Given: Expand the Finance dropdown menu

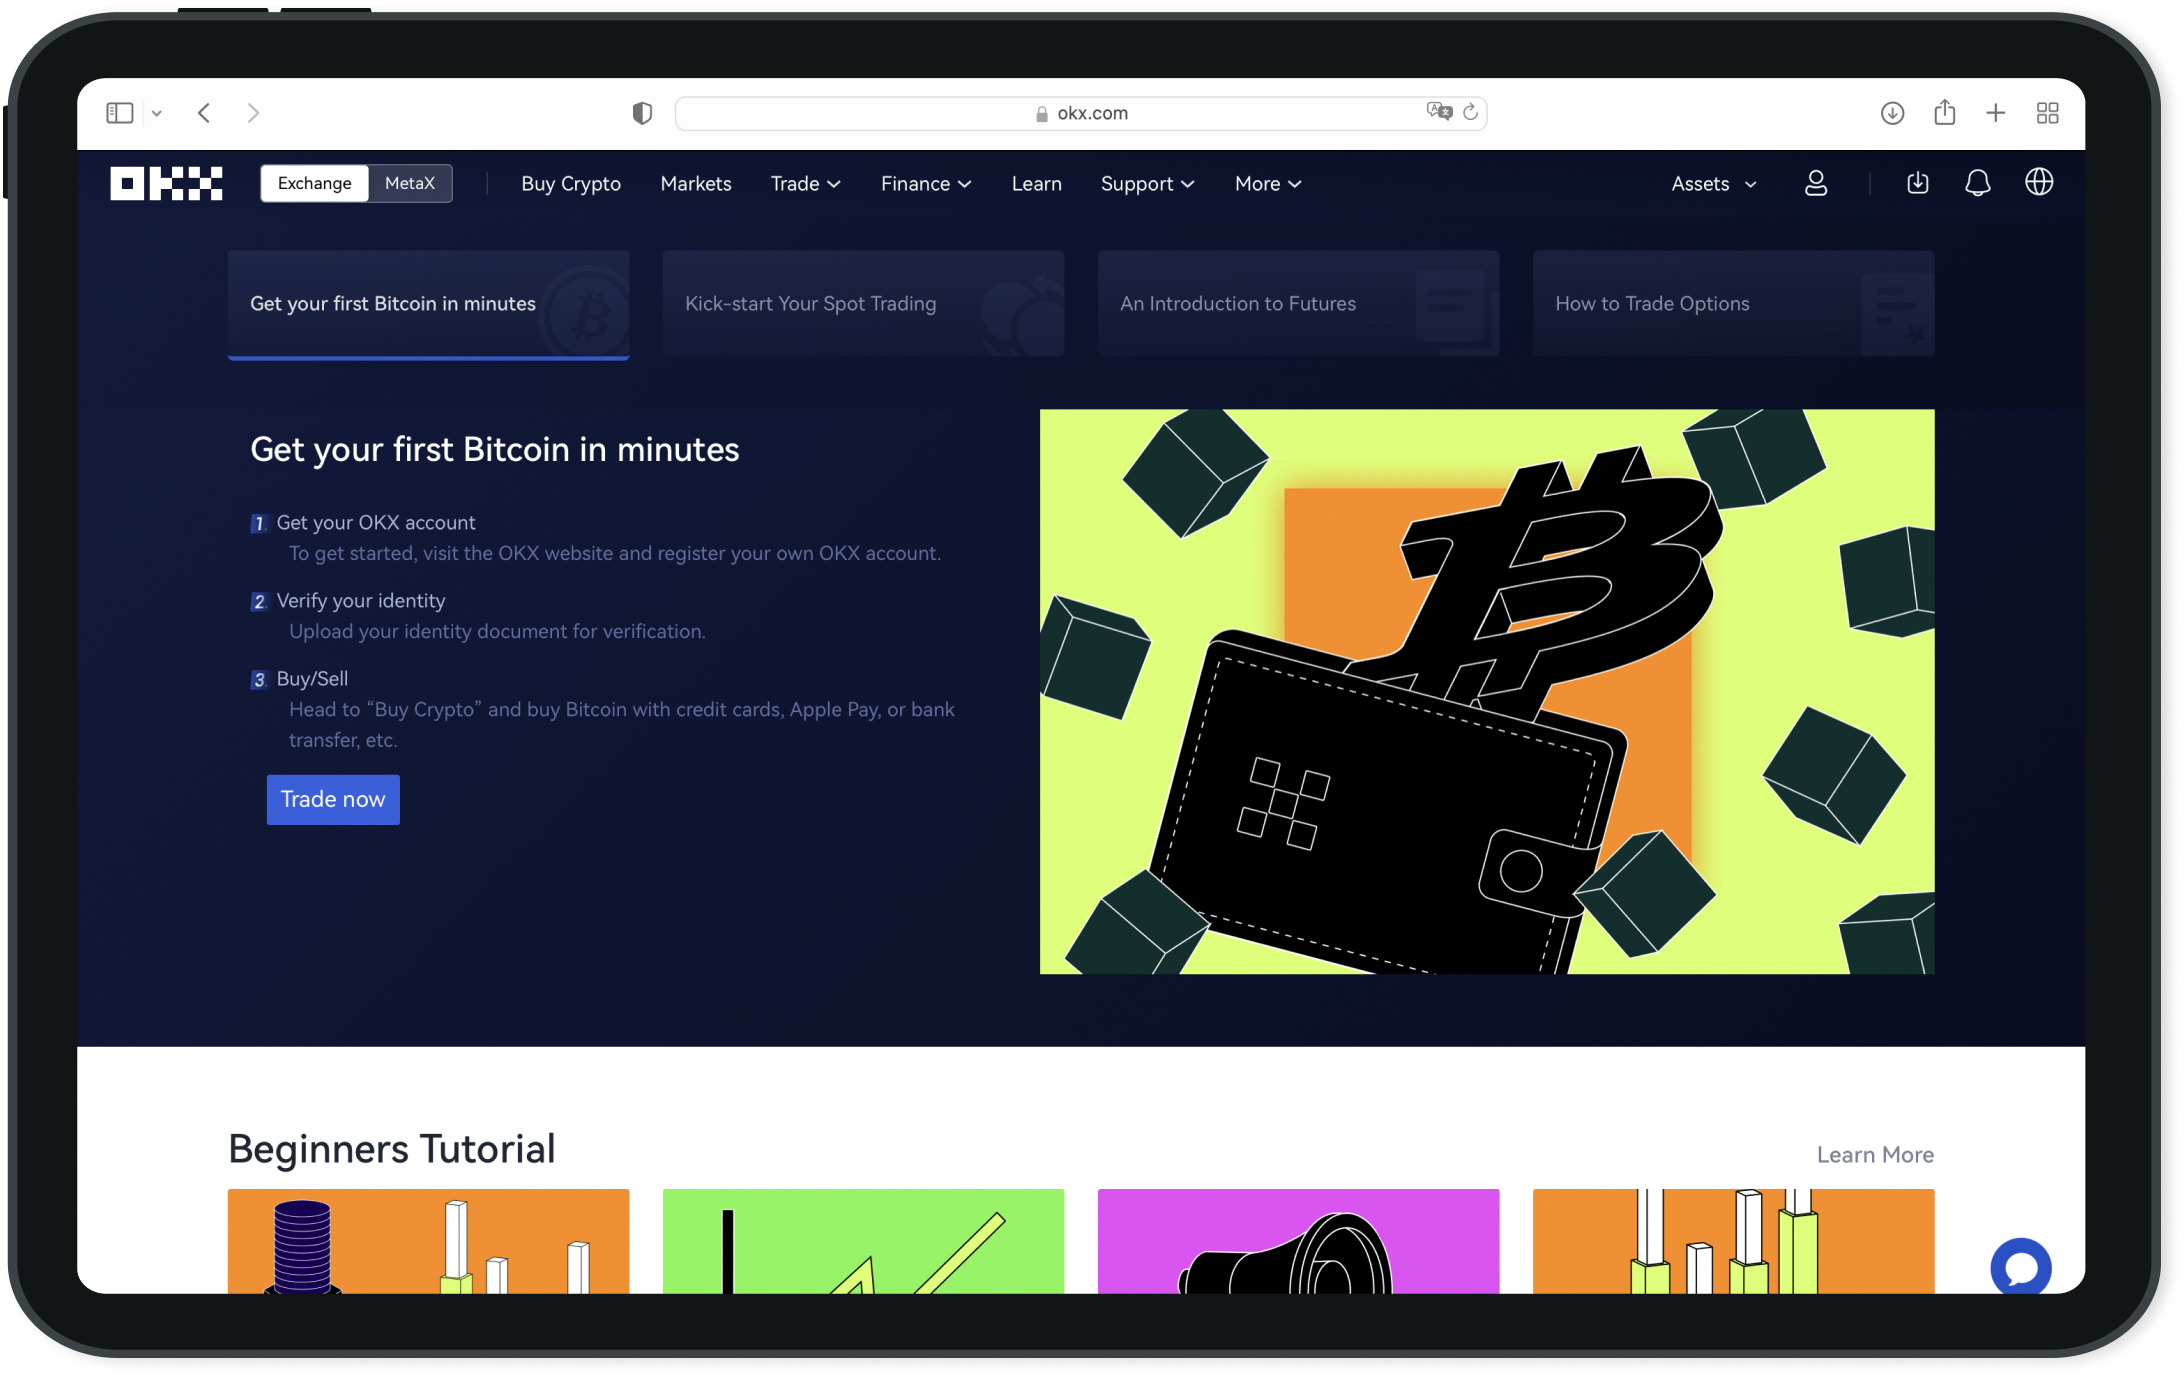Looking at the screenshot, I should click(x=926, y=182).
